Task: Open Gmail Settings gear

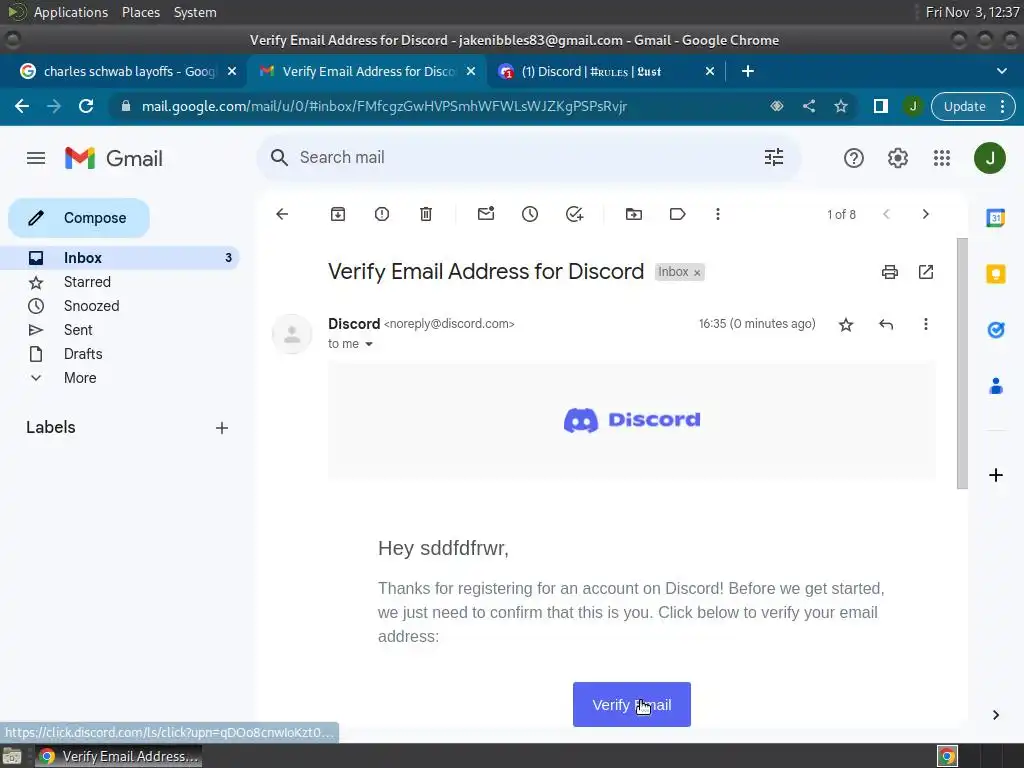Action: point(898,158)
